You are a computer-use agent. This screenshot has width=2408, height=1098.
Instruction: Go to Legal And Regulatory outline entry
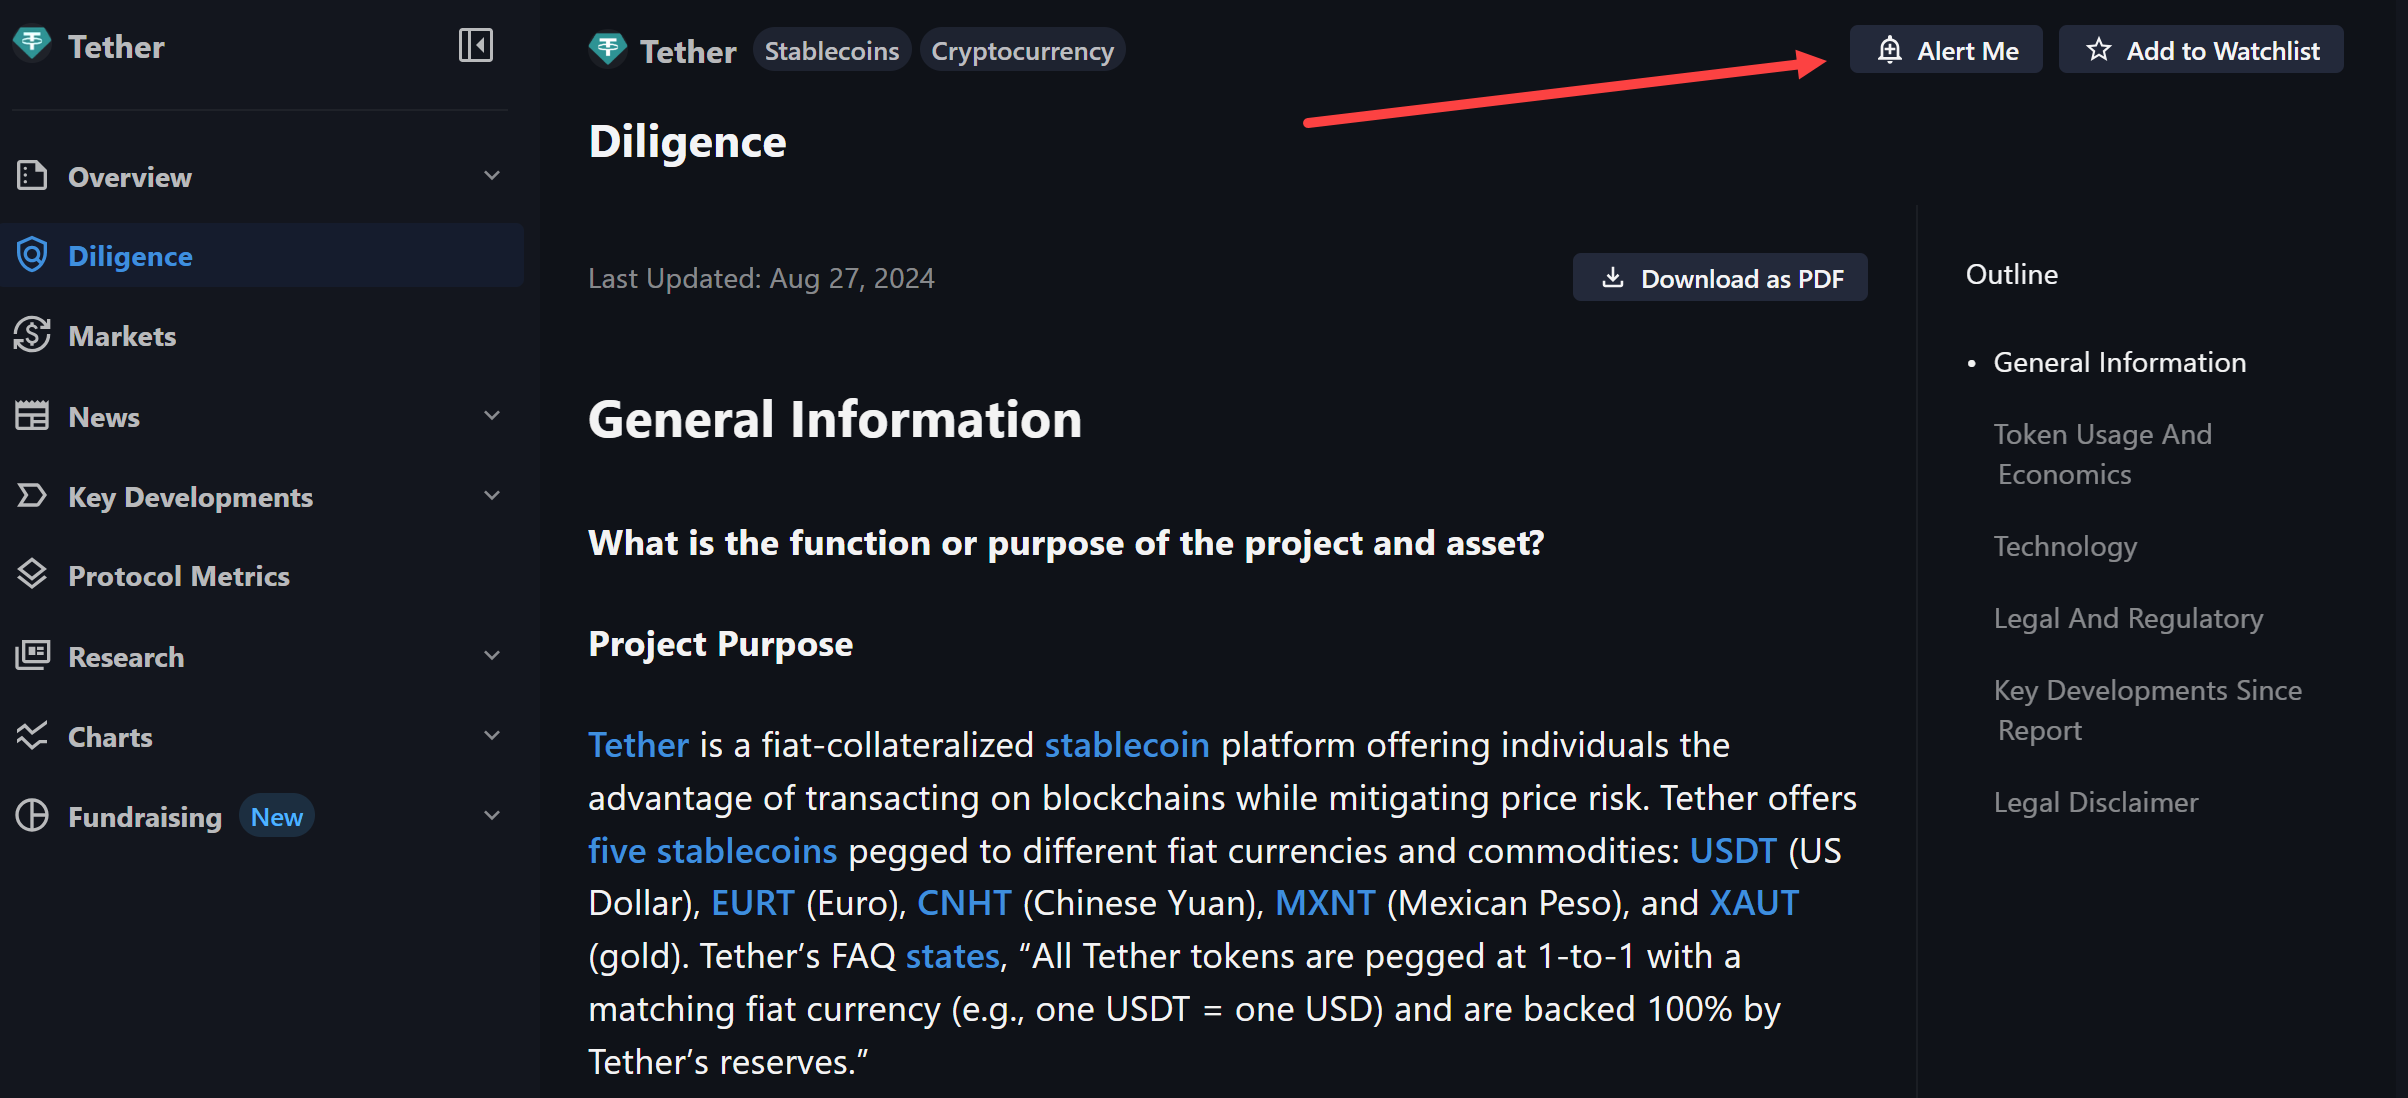click(2128, 618)
